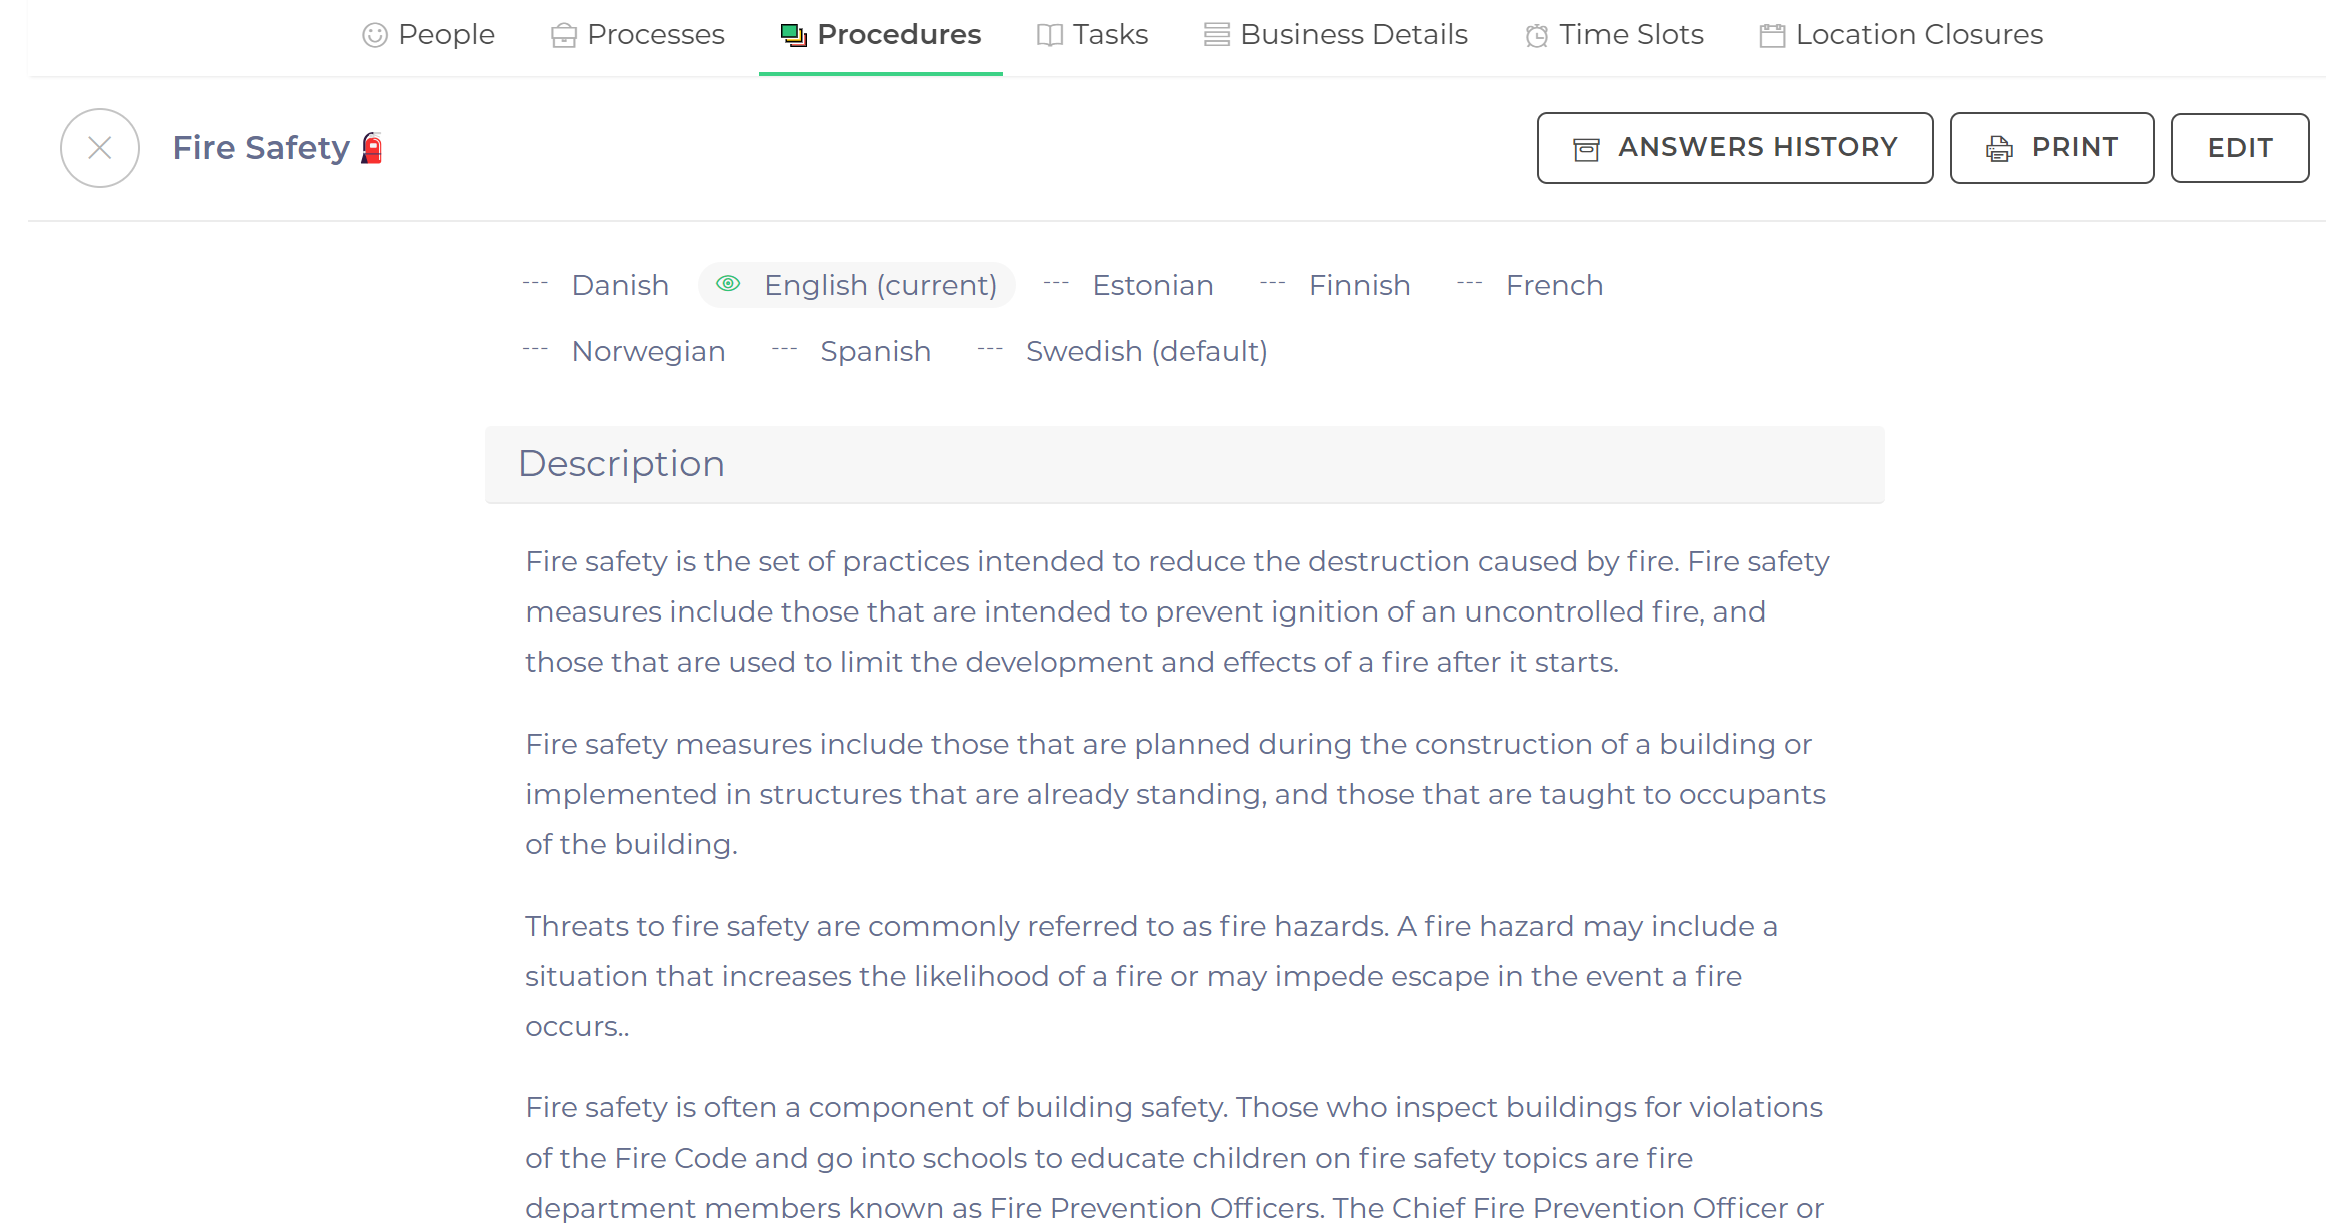Click paragraph starting 'Threats to fire safety'
The width and height of the screenshot is (2326, 1232).
pos(1151,976)
